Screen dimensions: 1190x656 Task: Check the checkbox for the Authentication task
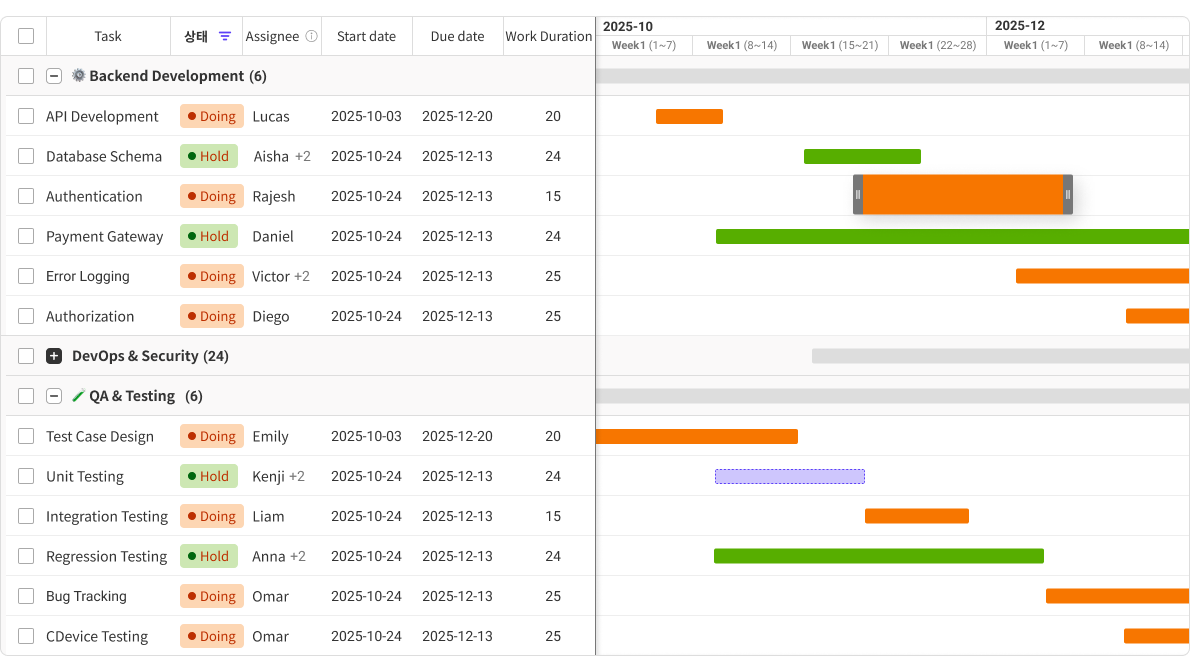pyautogui.click(x=25, y=196)
